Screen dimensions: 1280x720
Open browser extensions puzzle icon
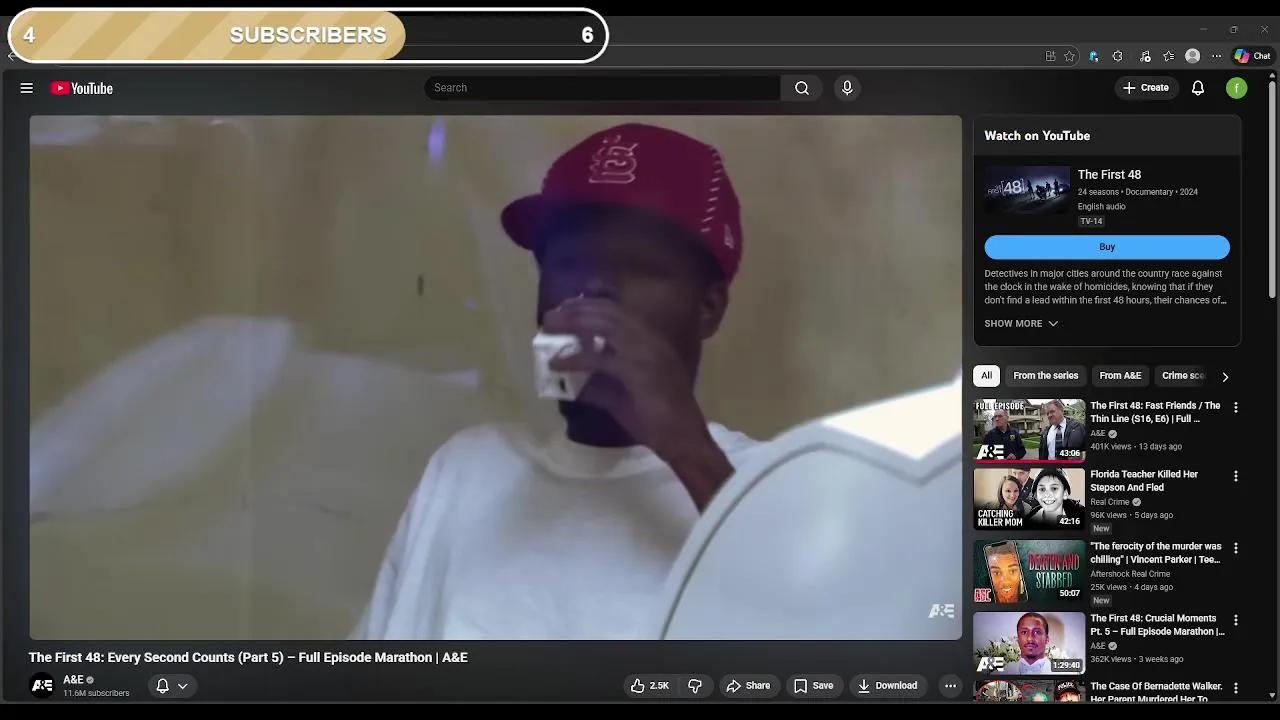click(x=1118, y=56)
